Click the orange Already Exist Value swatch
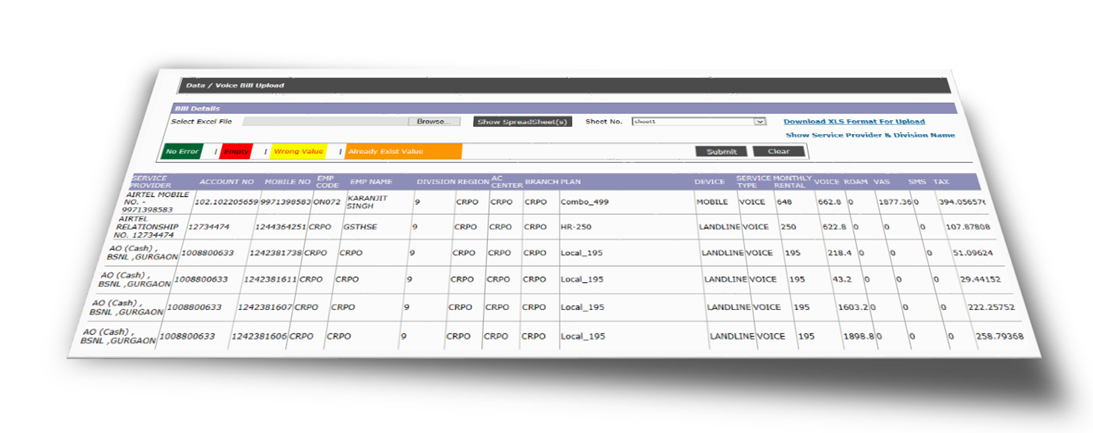This screenshot has width=1093, height=433. [402, 151]
